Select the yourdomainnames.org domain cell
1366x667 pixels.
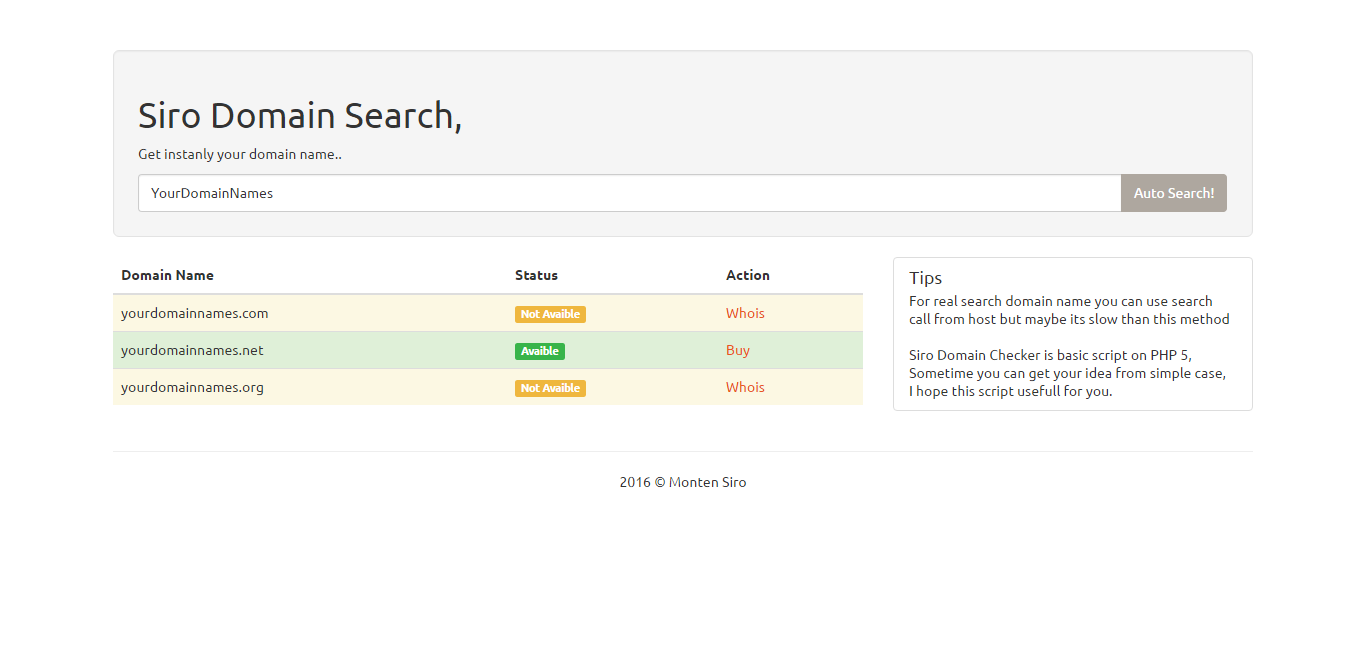310,387
